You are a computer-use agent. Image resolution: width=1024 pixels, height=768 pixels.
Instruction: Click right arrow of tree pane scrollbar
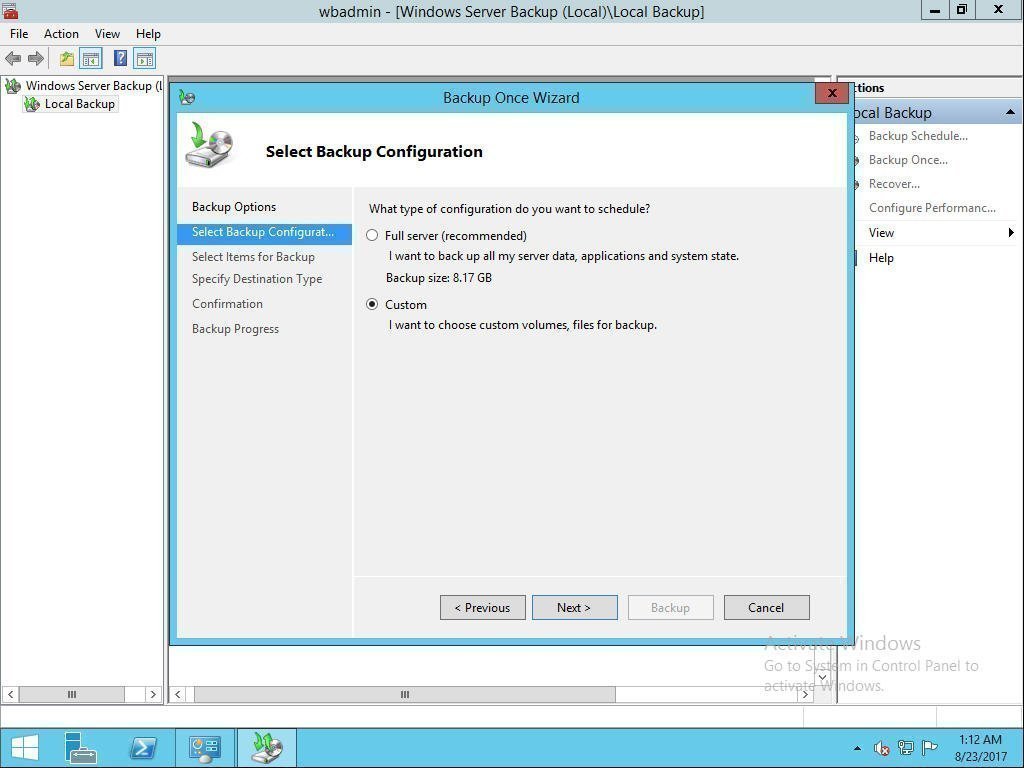coord(153,694)
